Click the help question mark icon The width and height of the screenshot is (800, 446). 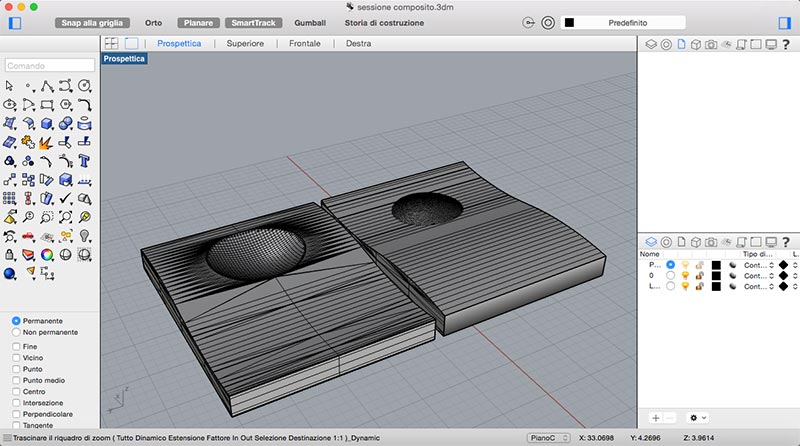pyautogui.click(x=785, y=44)
